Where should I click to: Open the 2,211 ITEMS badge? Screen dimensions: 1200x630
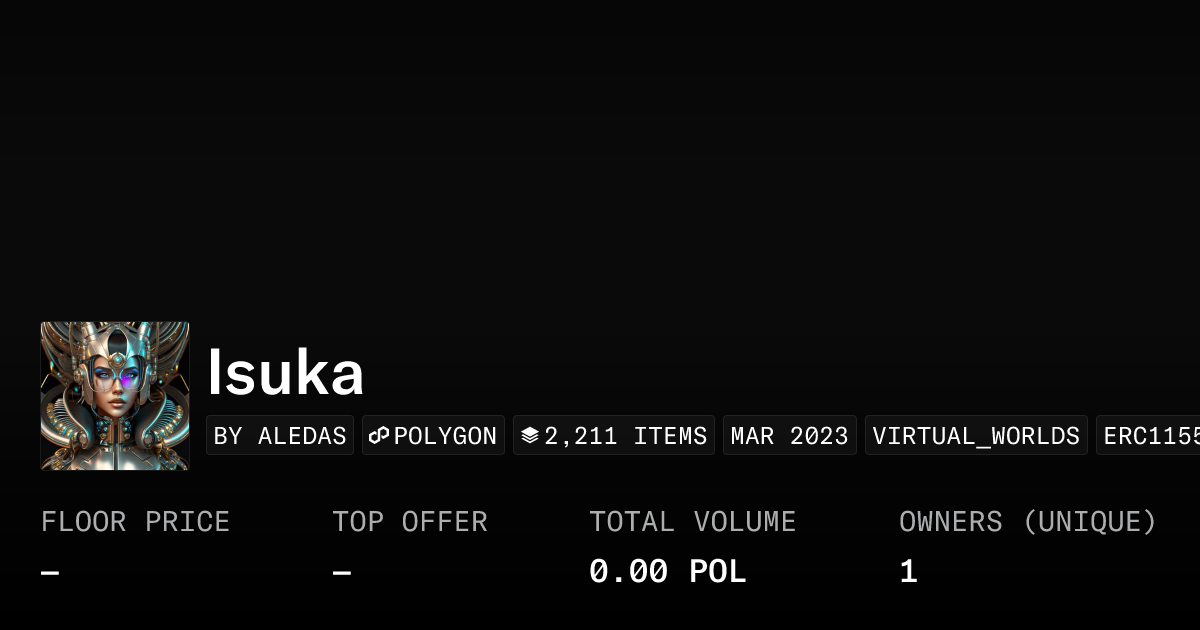614,435
